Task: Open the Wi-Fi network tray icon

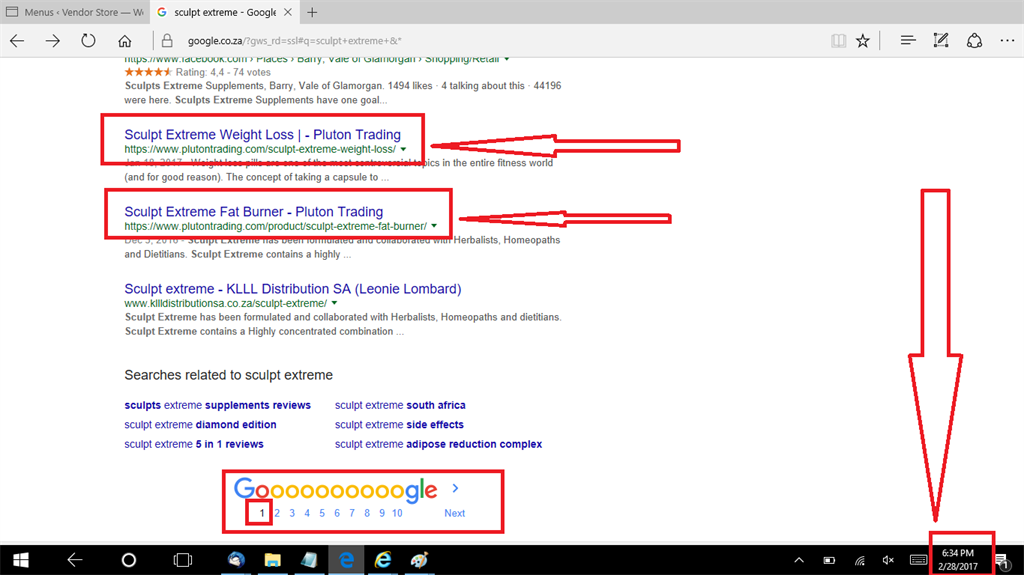Action: tap(859, 560)
